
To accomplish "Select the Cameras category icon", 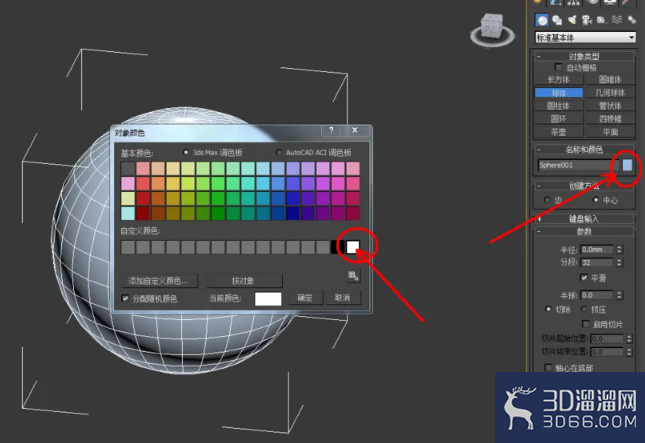I will 587,20.
